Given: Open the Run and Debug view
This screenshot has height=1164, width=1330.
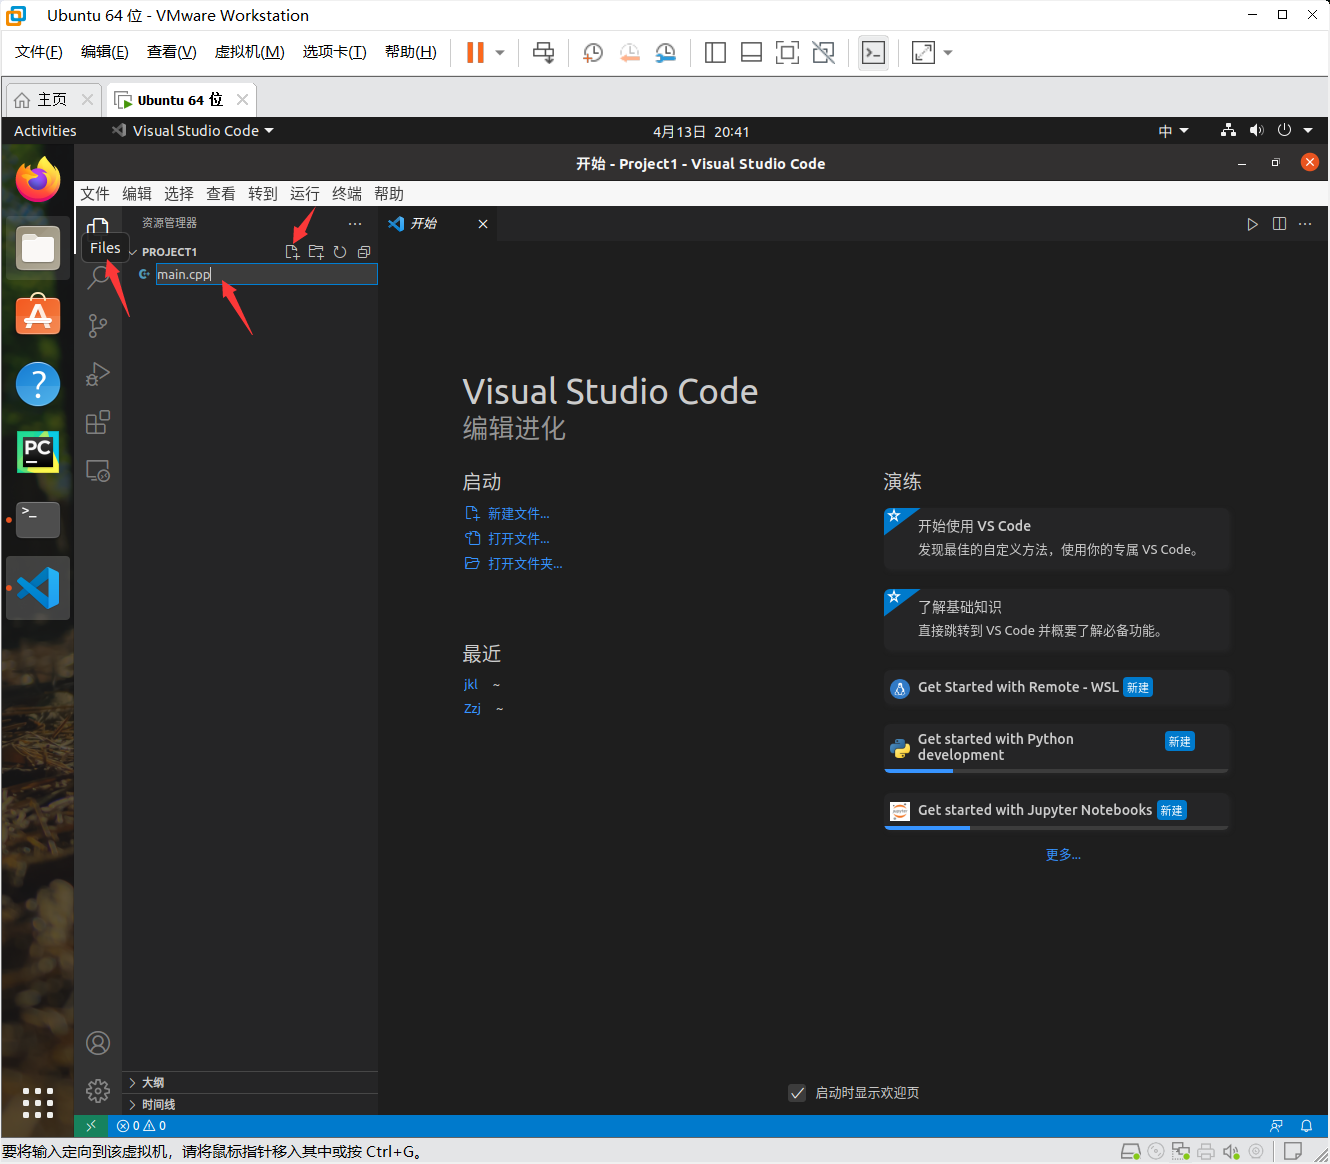Looking at the screenshot, I should pos(98,374).
